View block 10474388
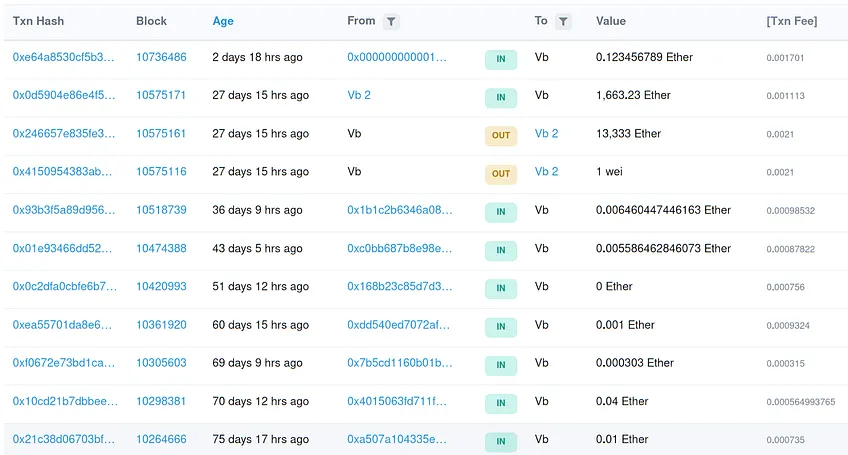Viewport: 848px width, 455px height. (x=161, y=248)
